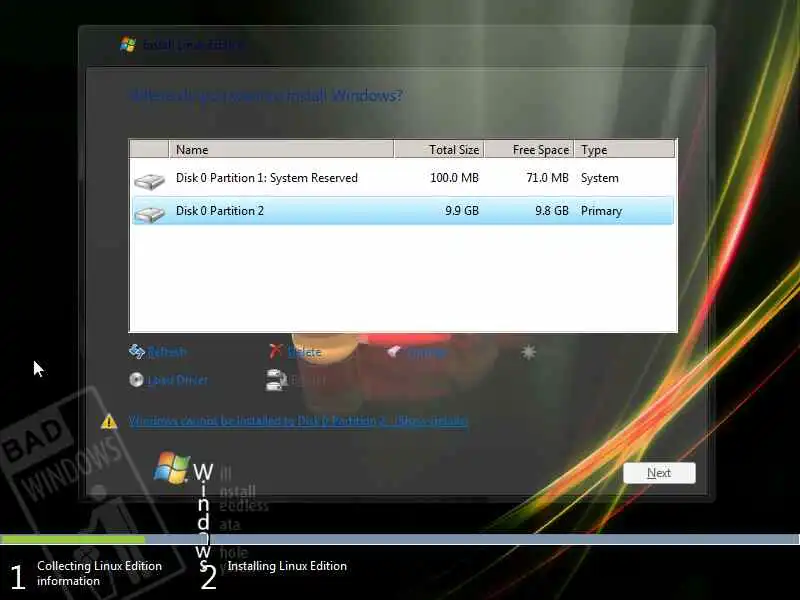The width and height of the screenshot is (800, 600).
Task: Sort by the Free Space column header
Action: click(x=529, y=149)
